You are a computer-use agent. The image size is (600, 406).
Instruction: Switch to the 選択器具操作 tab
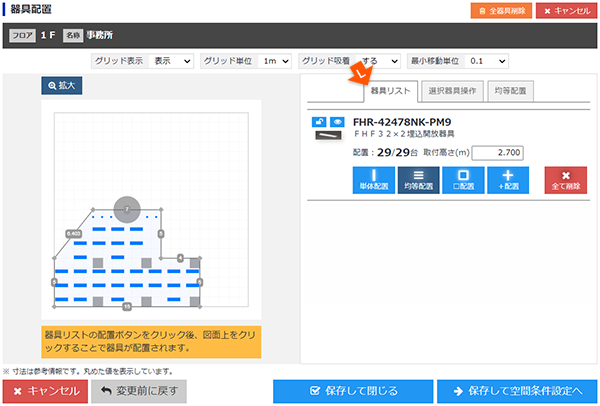(x=452, y=91)
